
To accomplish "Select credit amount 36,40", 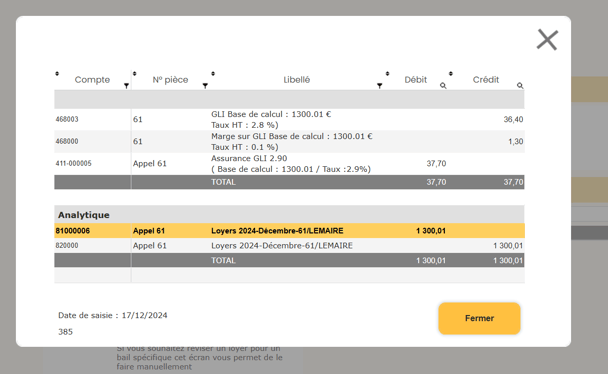I will pos(513,119).
